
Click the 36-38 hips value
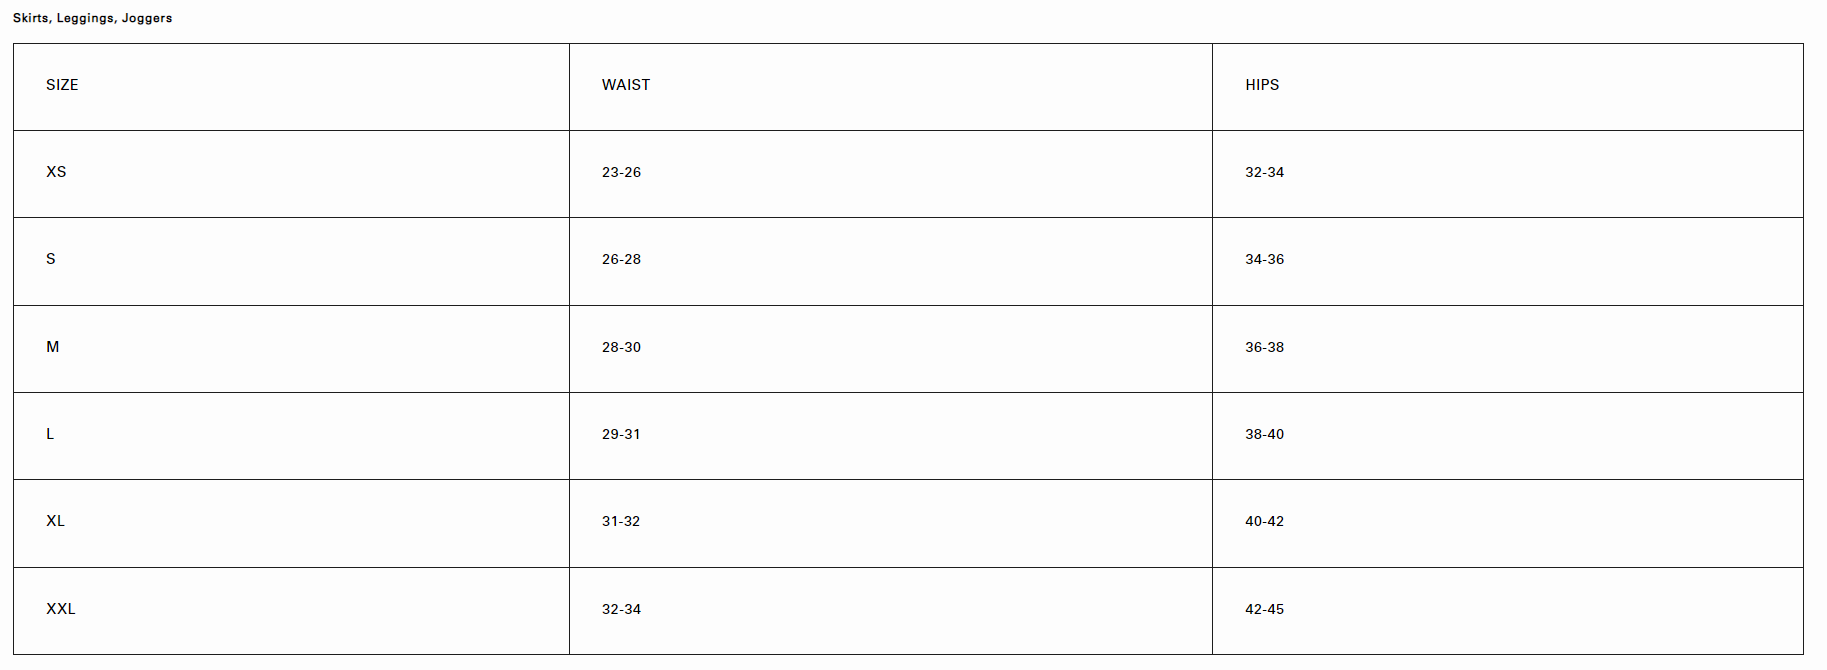pyautogui.click(x=1264, y=347)
